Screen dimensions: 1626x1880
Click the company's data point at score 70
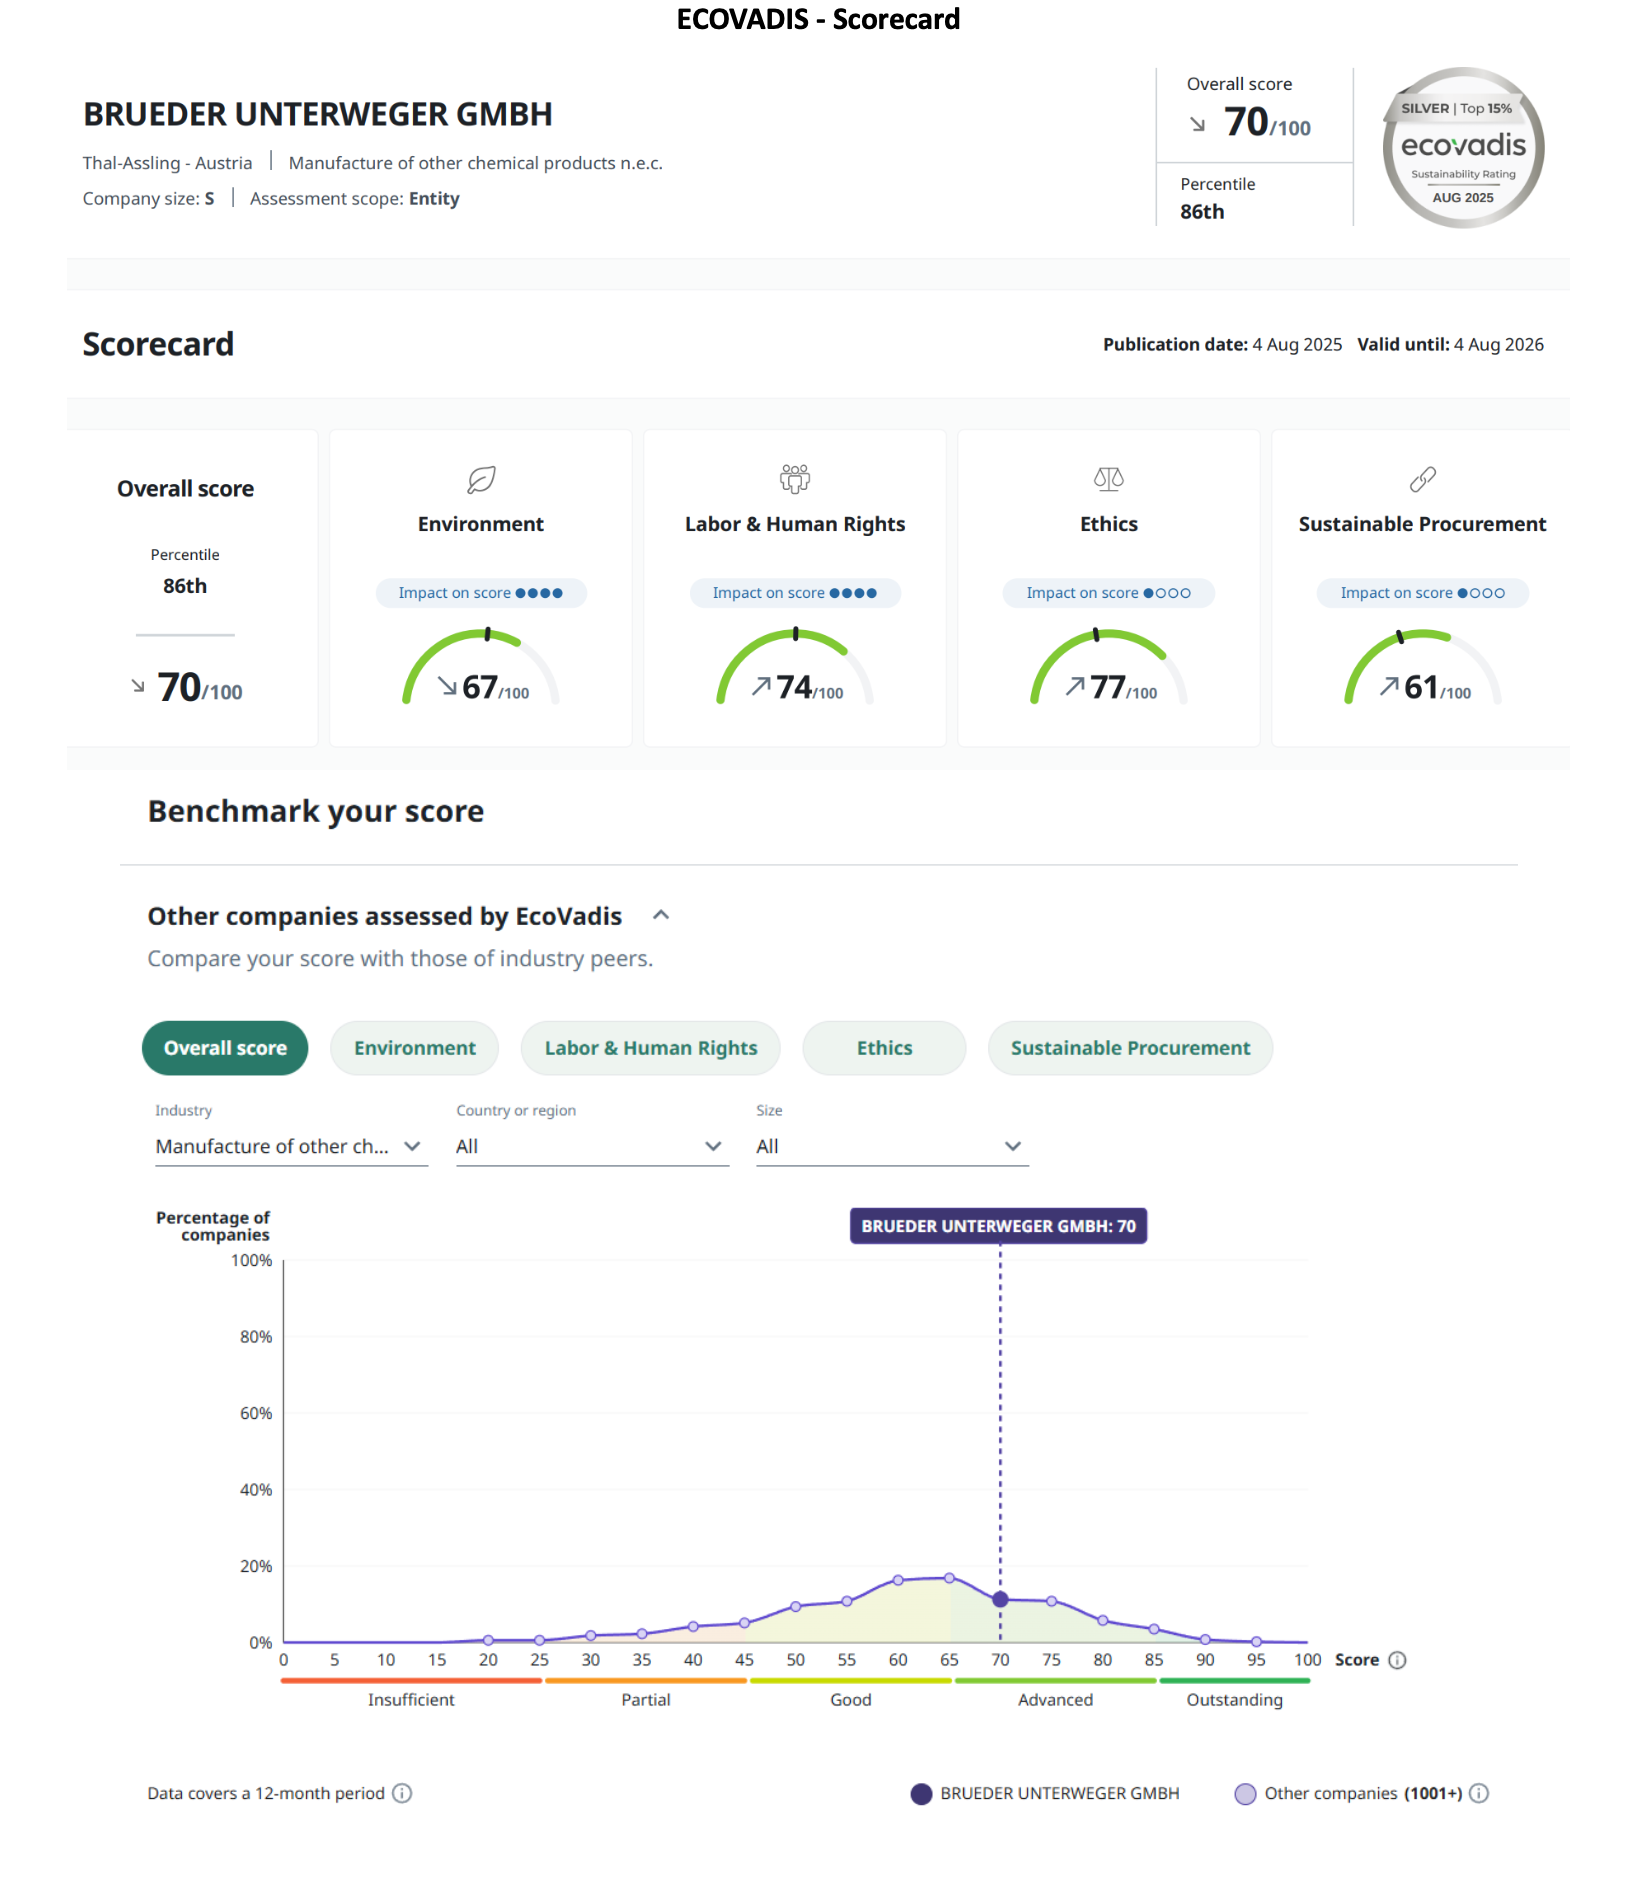(x=1000, y=1599)
